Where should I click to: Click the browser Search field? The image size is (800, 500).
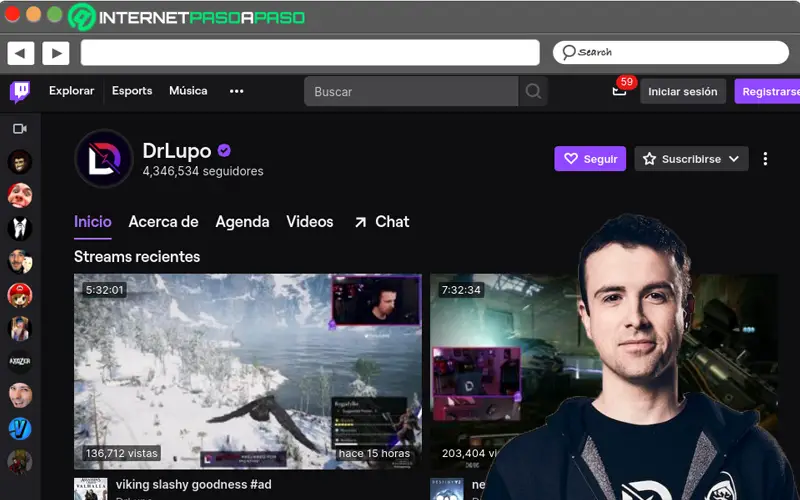pos(671,52)
